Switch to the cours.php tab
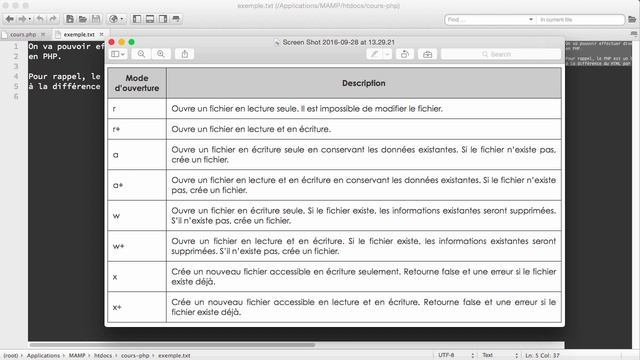Image resolution: width=640 pixels, height=360 pixels. [22, 35]
